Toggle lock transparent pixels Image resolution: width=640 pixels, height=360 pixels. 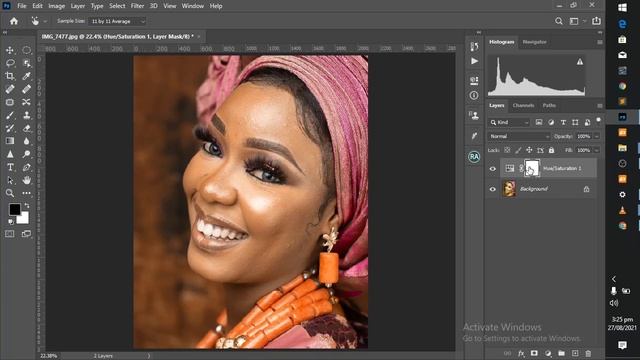click(x=507, y=150)
